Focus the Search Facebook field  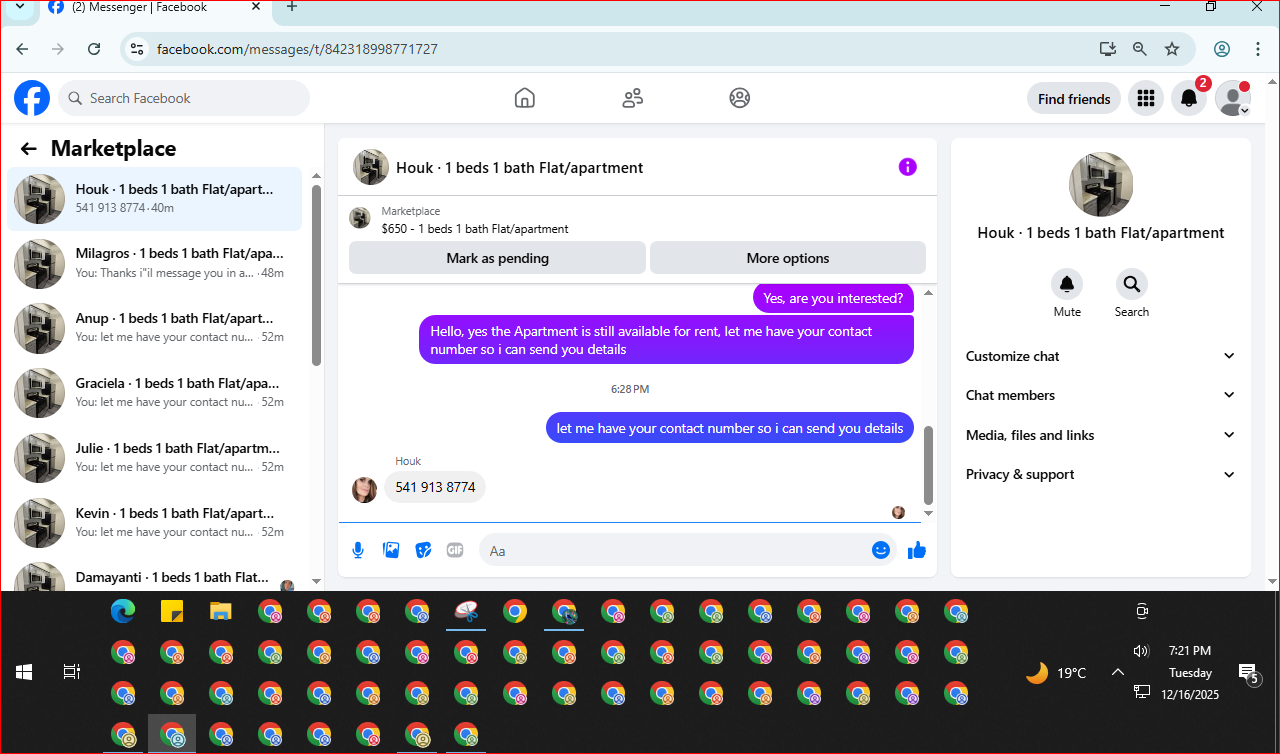tap(184, 98)
